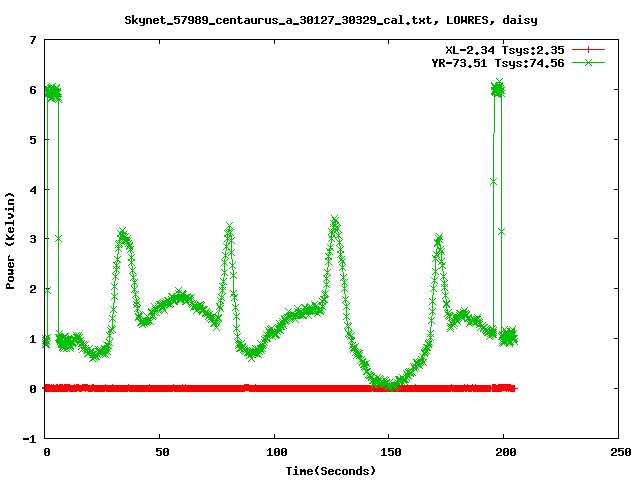Click the y-axis tick label 0
This screenshot has width=640, height=480.
(x=33, y=389)
